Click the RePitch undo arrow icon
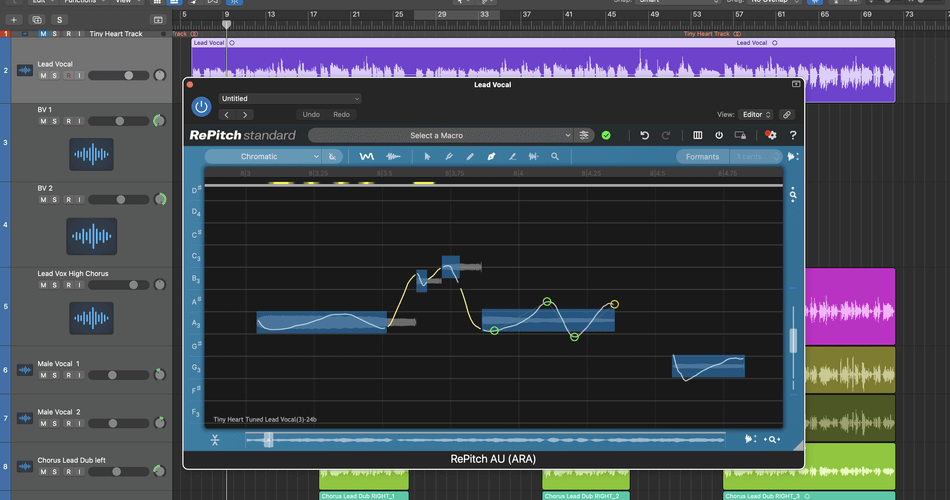950x500 pixels. [645, 135]
